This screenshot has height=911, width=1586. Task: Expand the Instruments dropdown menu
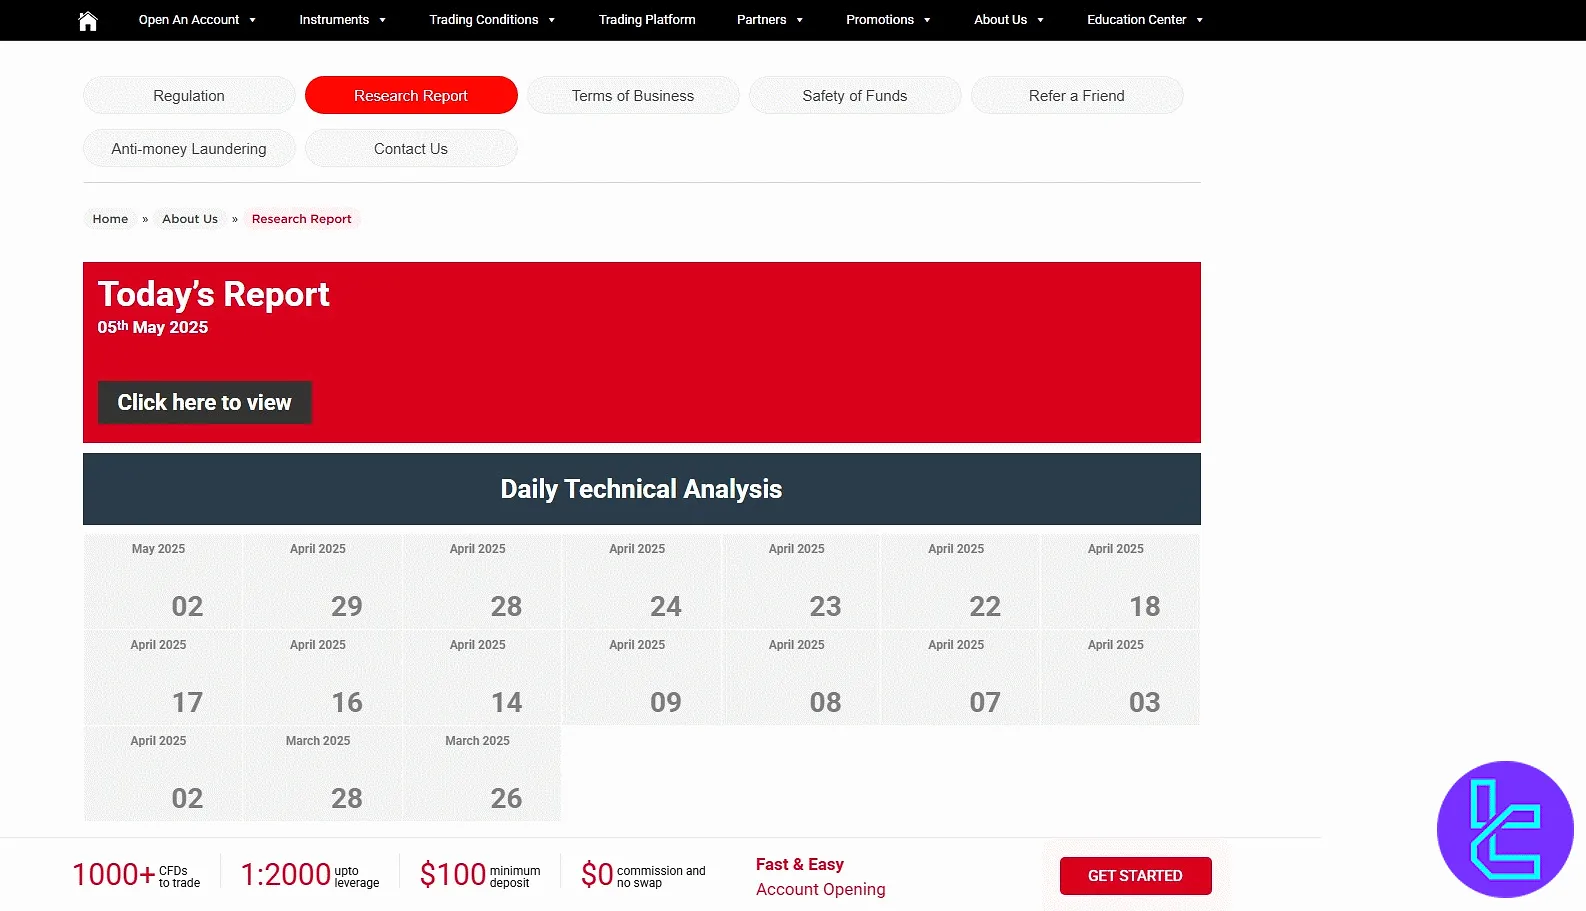point(342,20)
